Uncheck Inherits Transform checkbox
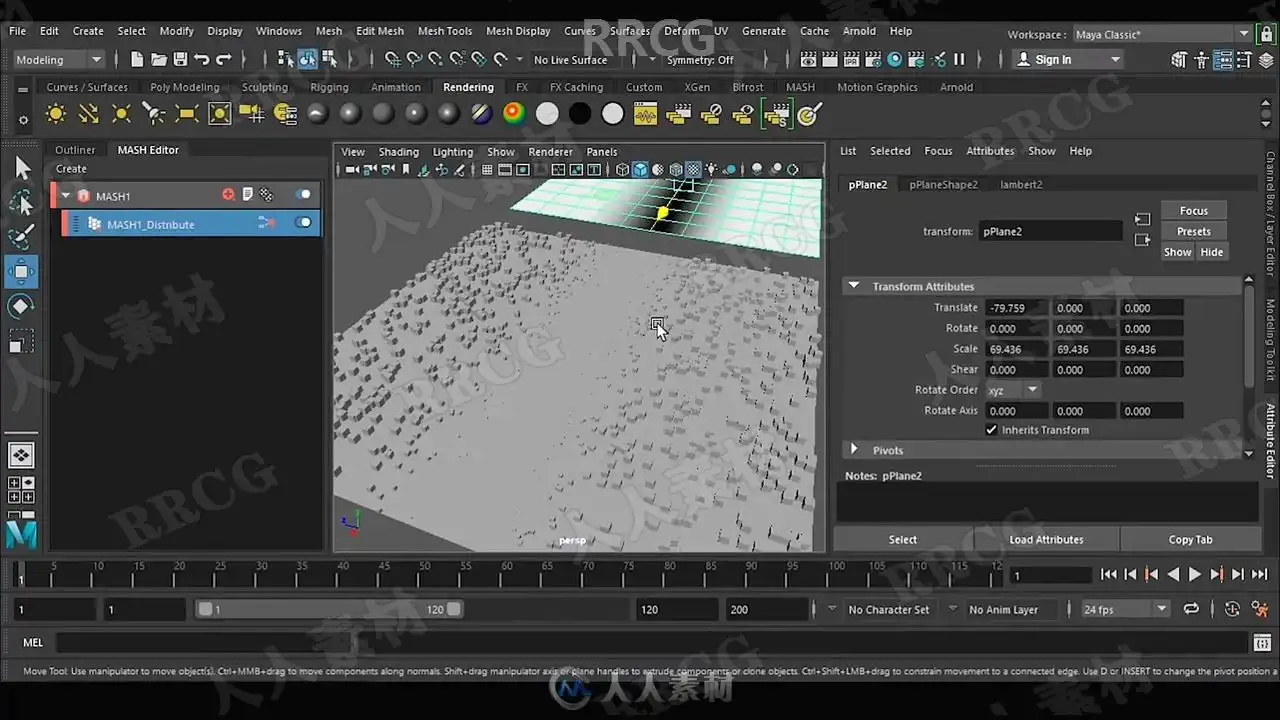Image resolution: width=1280 pixels, height=720 pixels. [992, 430]
